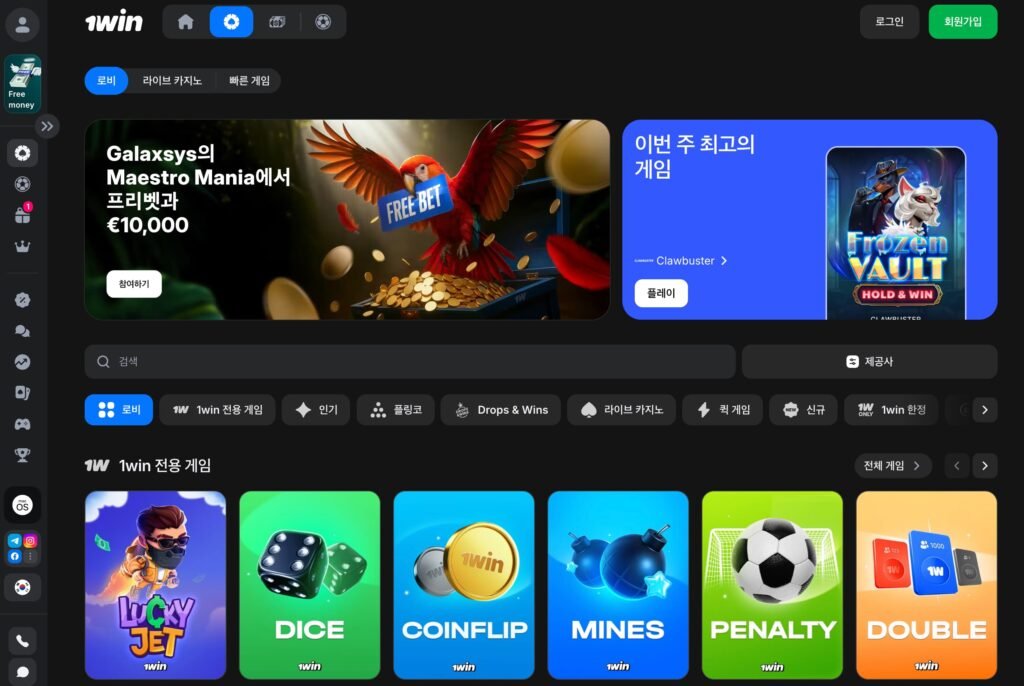1024x686 pixels.
Task: Switch to the 빠른 게임 tab
Action: pyautogui.click(x=249, y=81)
